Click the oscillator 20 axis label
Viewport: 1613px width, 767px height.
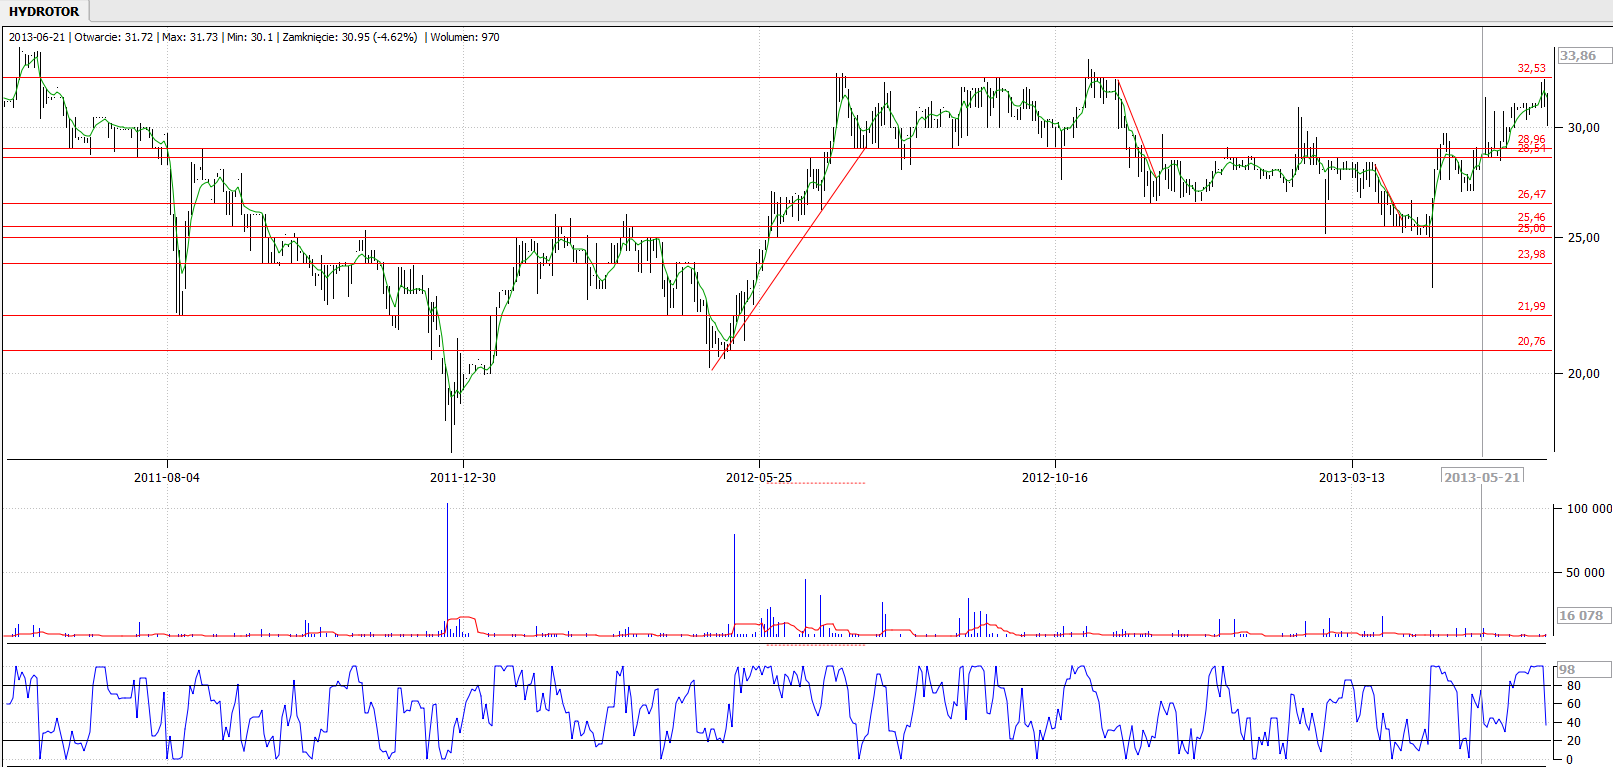click(1574, 740)
